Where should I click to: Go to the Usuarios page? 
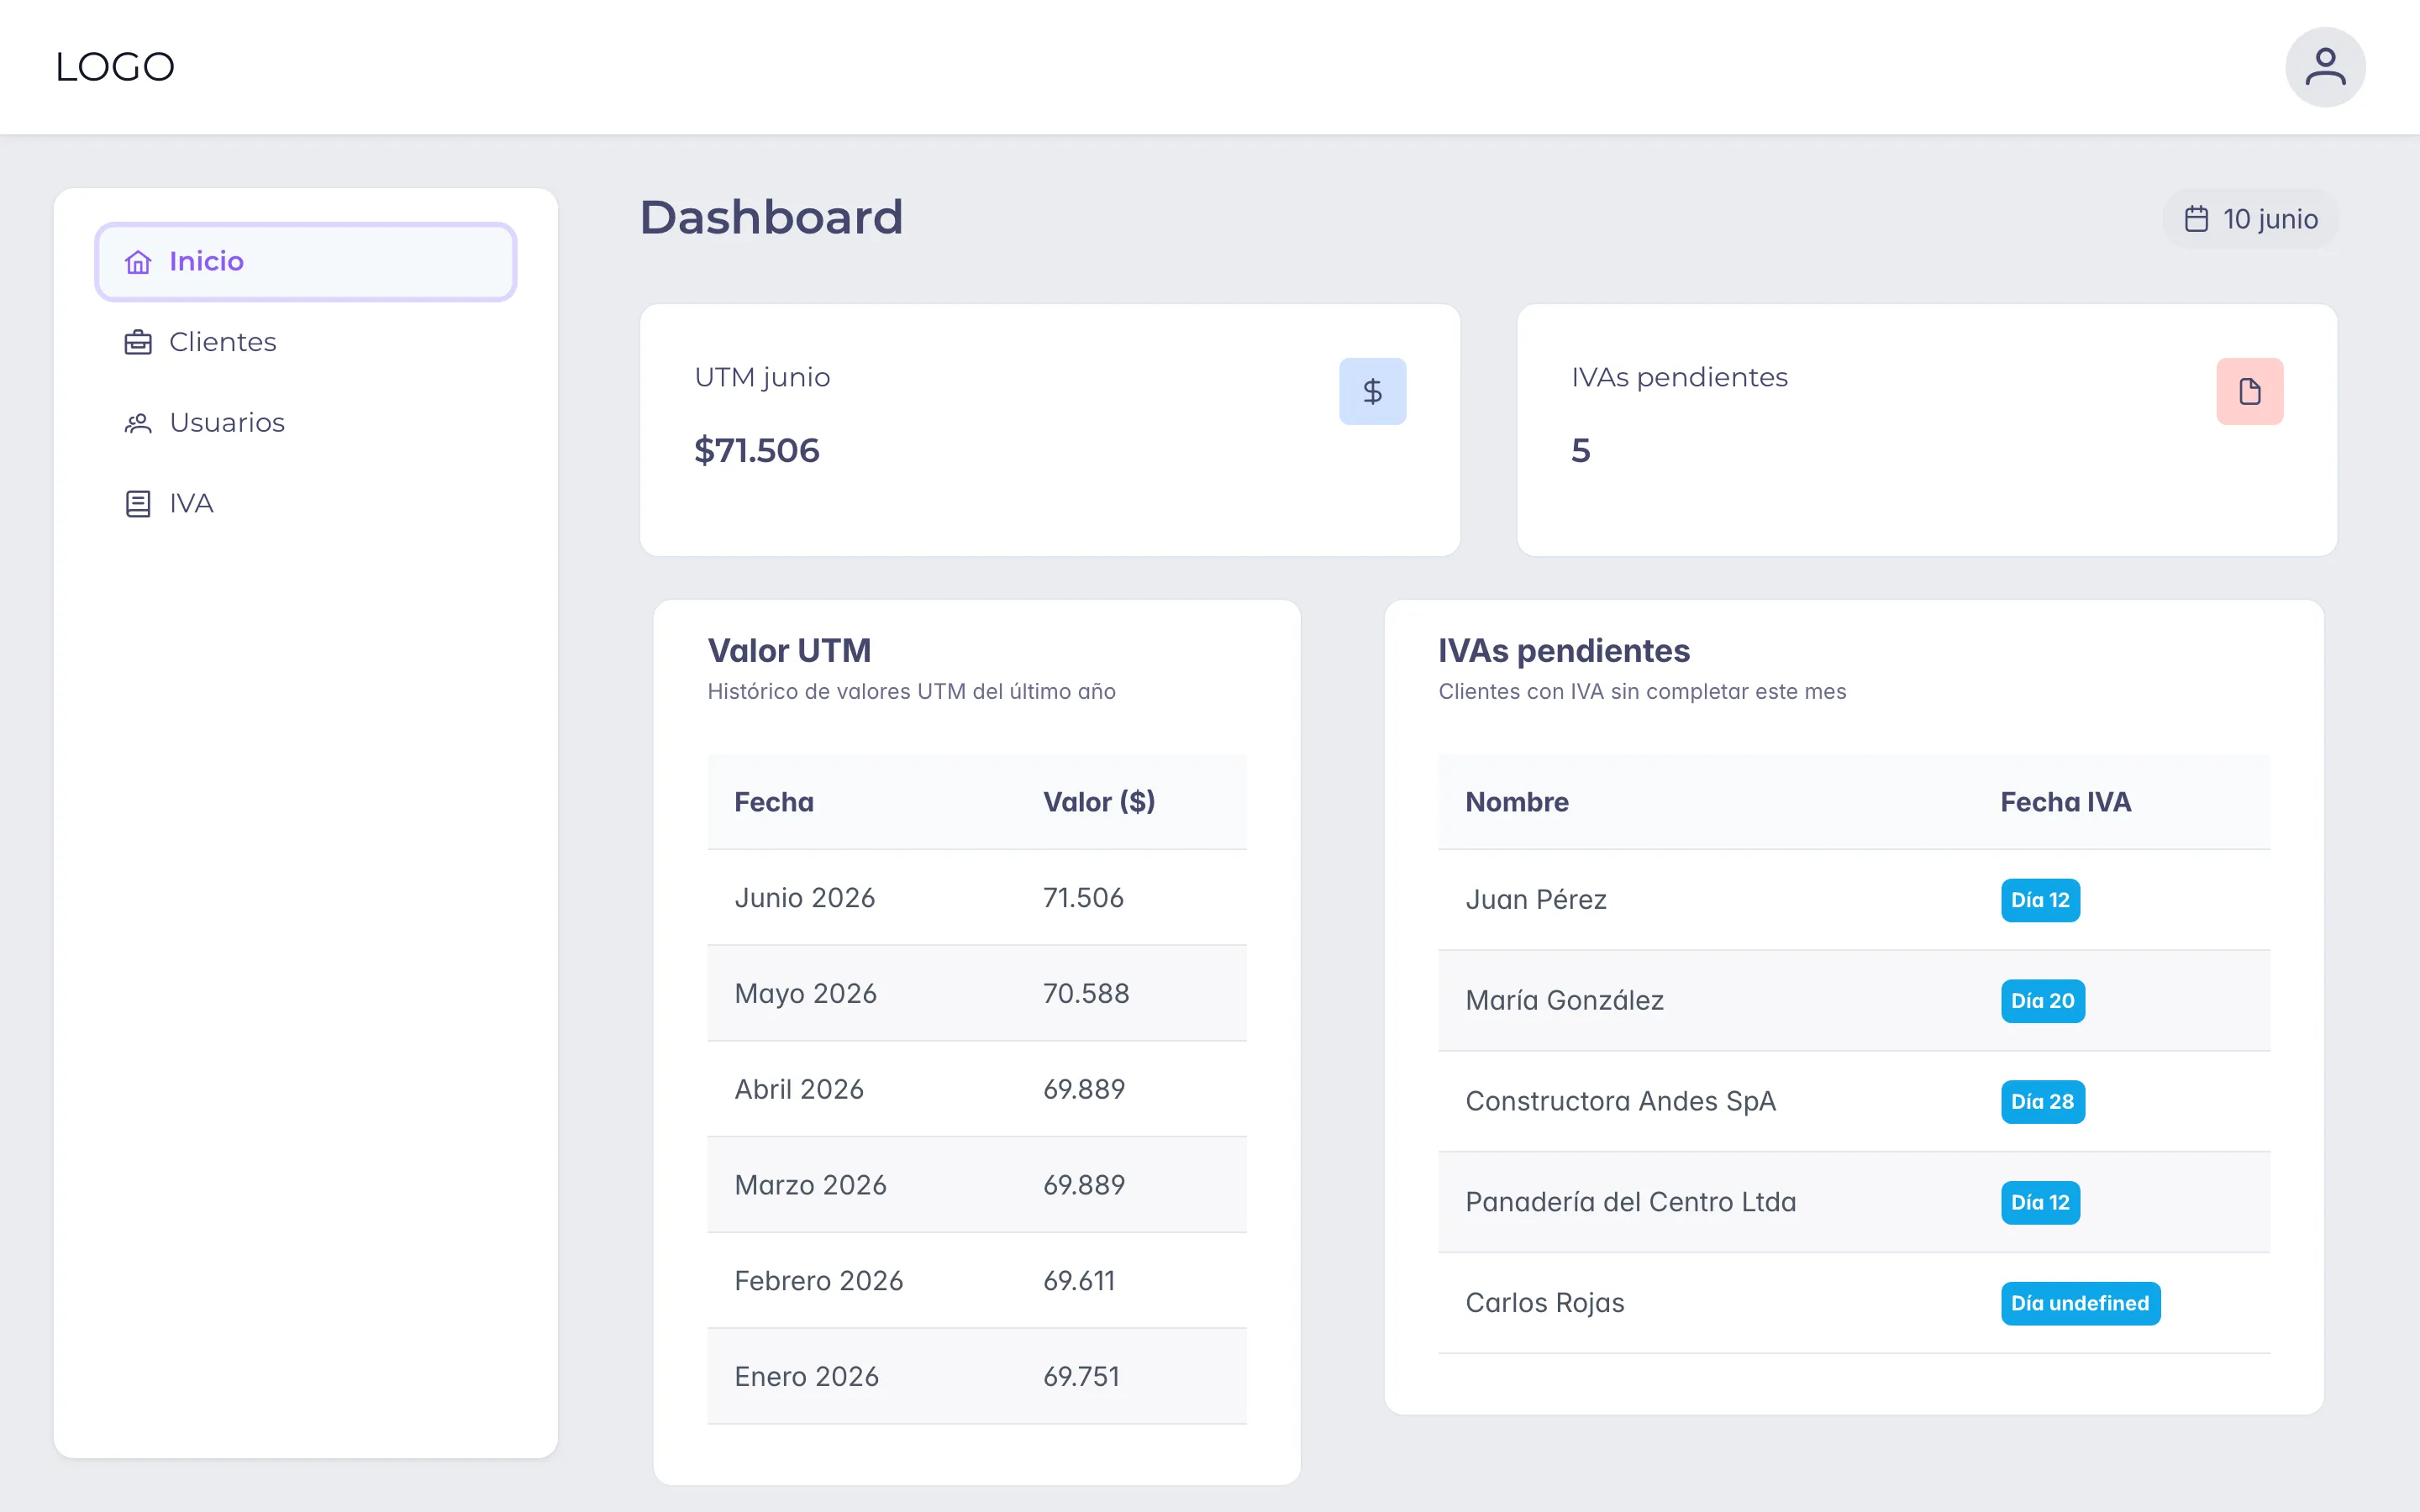(305, 423)
